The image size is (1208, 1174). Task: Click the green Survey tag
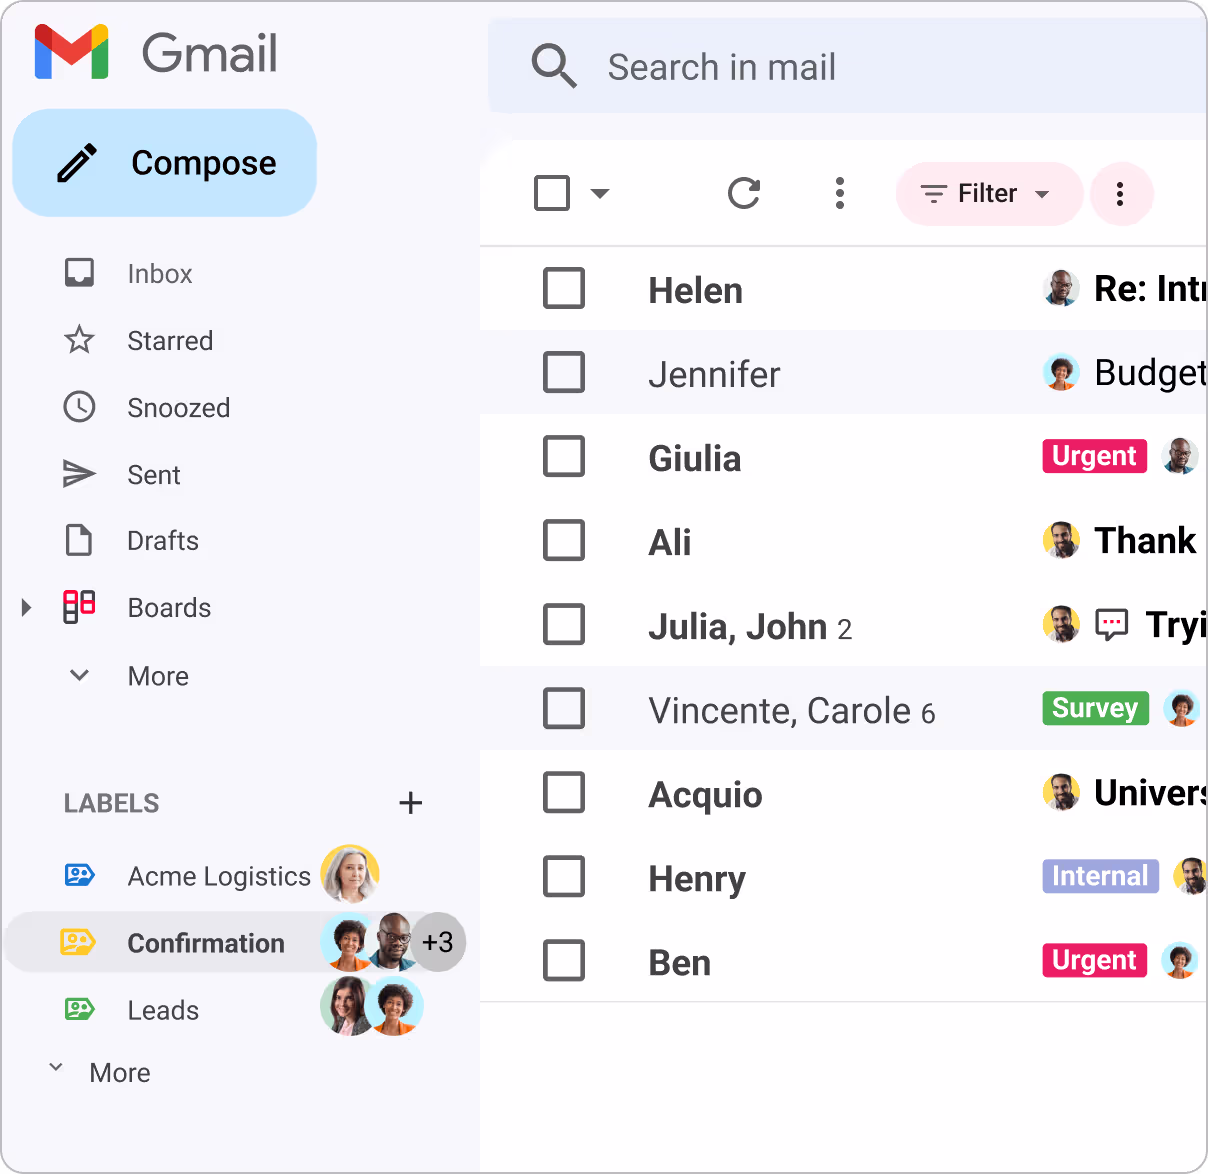point(1096,708)
